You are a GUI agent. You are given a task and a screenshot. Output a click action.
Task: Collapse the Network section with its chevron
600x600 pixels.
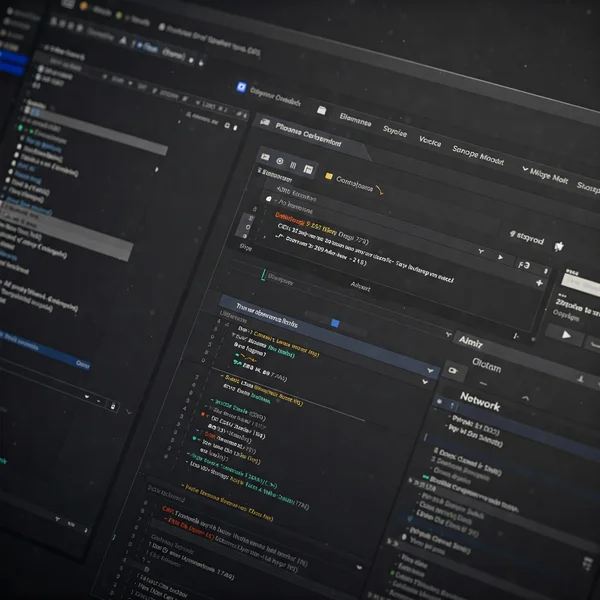[525, 399]
